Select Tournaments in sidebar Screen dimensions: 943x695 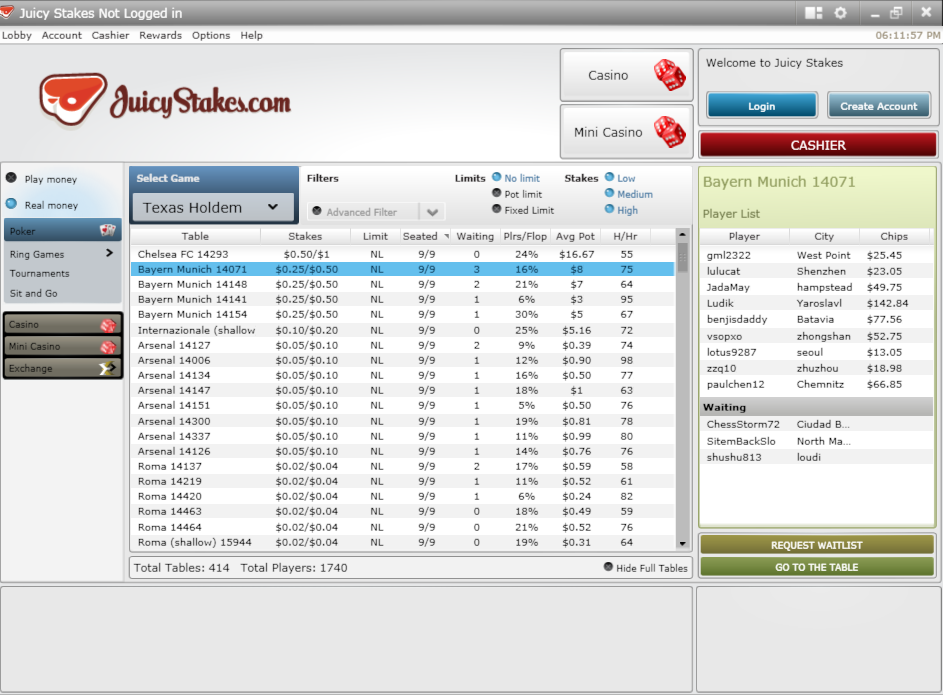[x=39, y=274]
